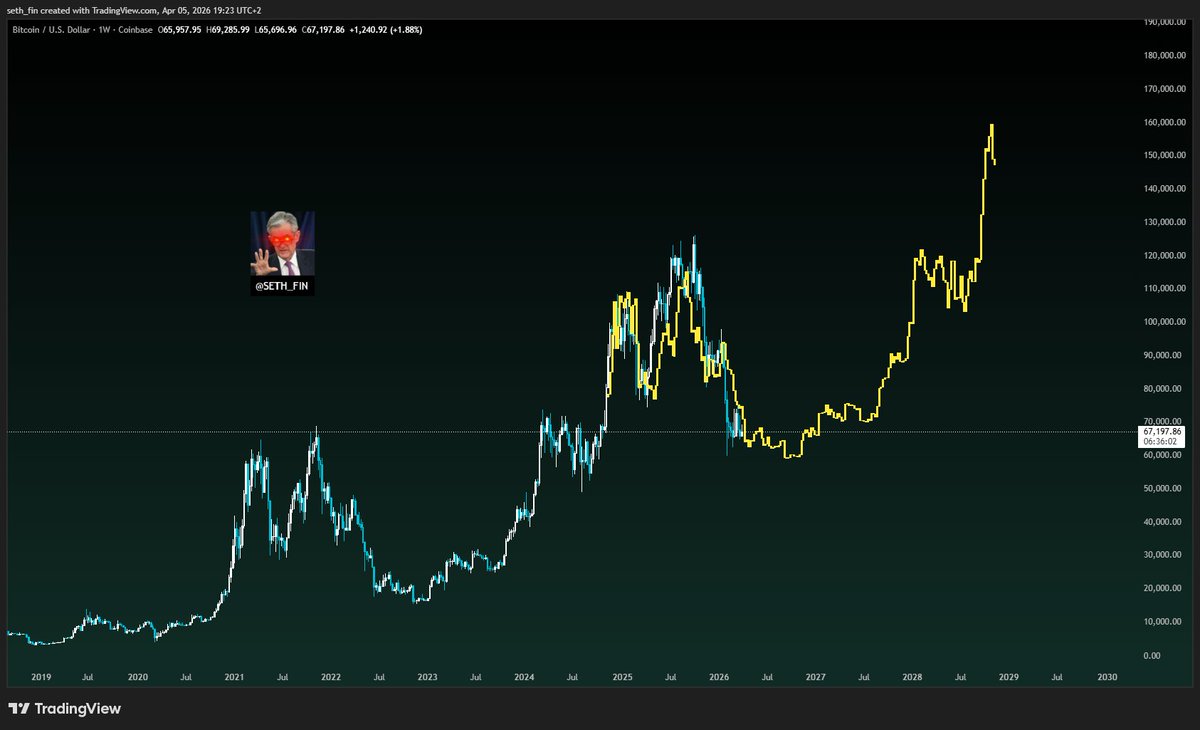Screen dimensions: 1200x730
Task: Select the @SETH_FIN text label
Action: point(282,286)
